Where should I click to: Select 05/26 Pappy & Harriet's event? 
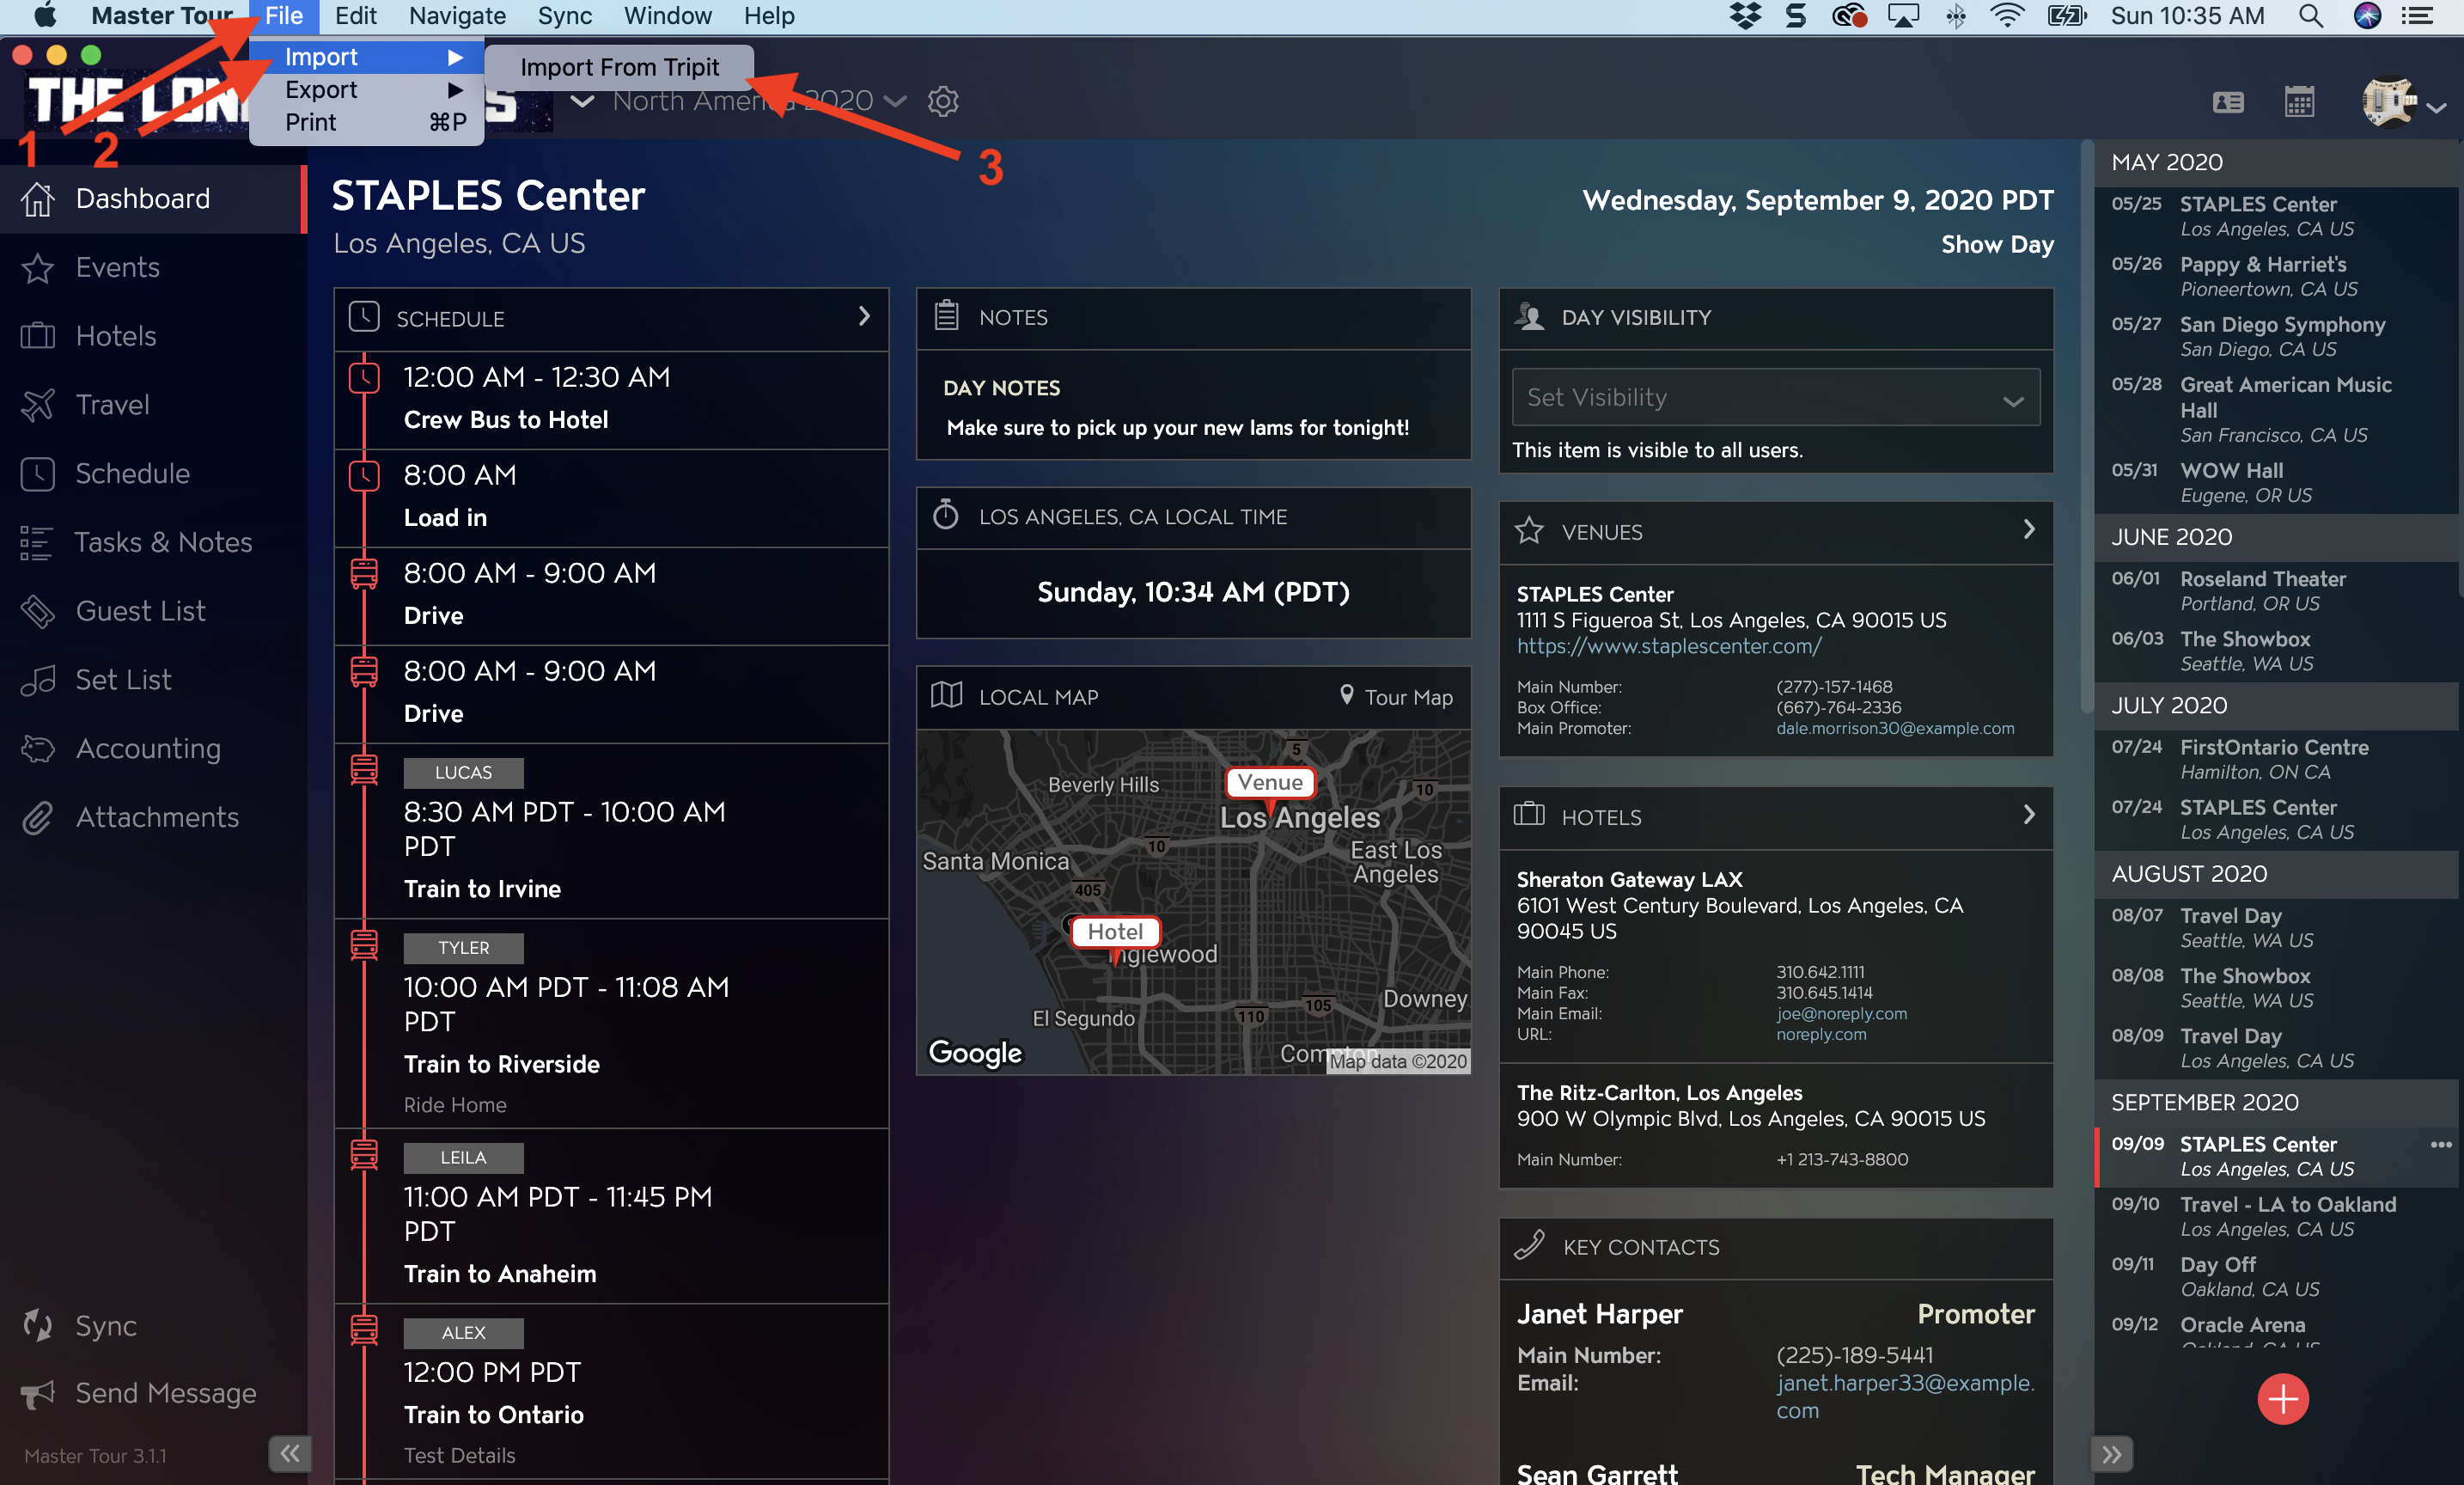[2276, 276]
